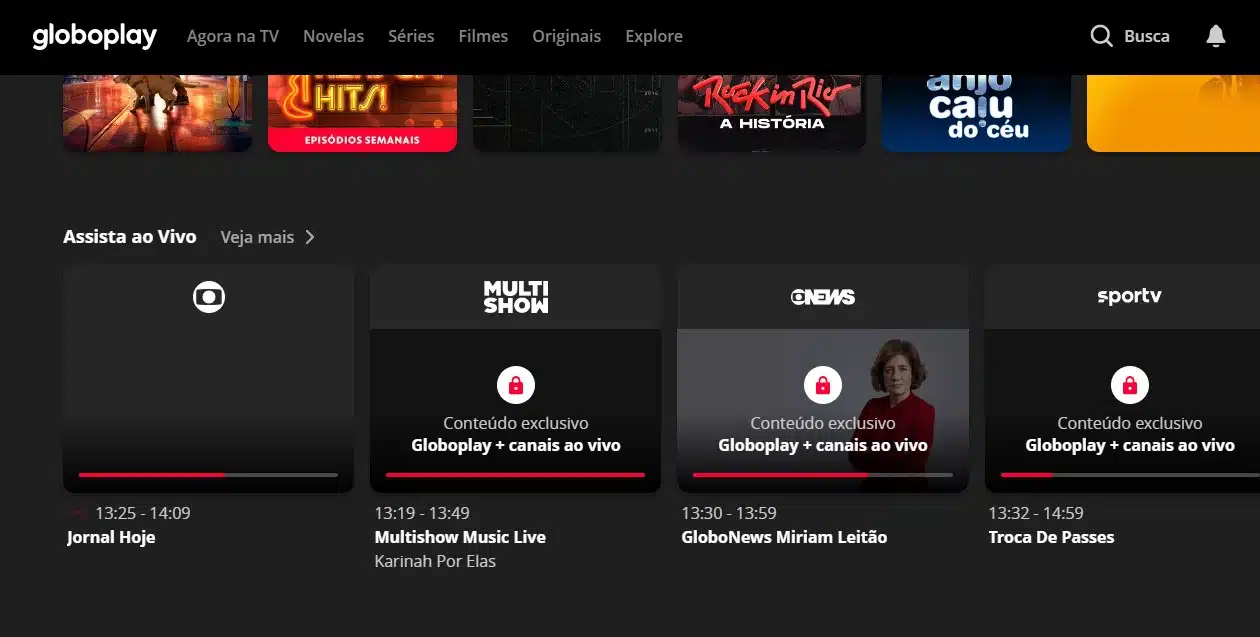This screenshot has width=1260, height=637.
Task: Open the notifications bell
Action: (x=1215, y=36)
